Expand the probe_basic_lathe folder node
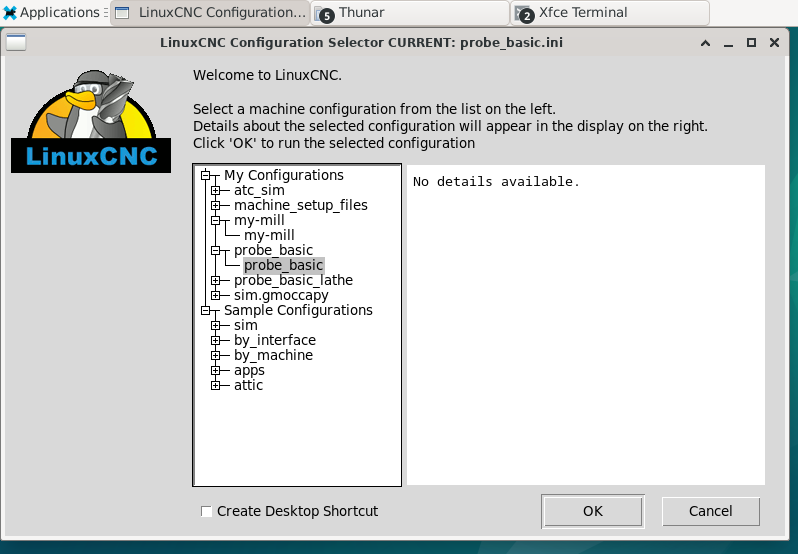The height and width of the screenshot is (554, 798). (x=215, y=280)
